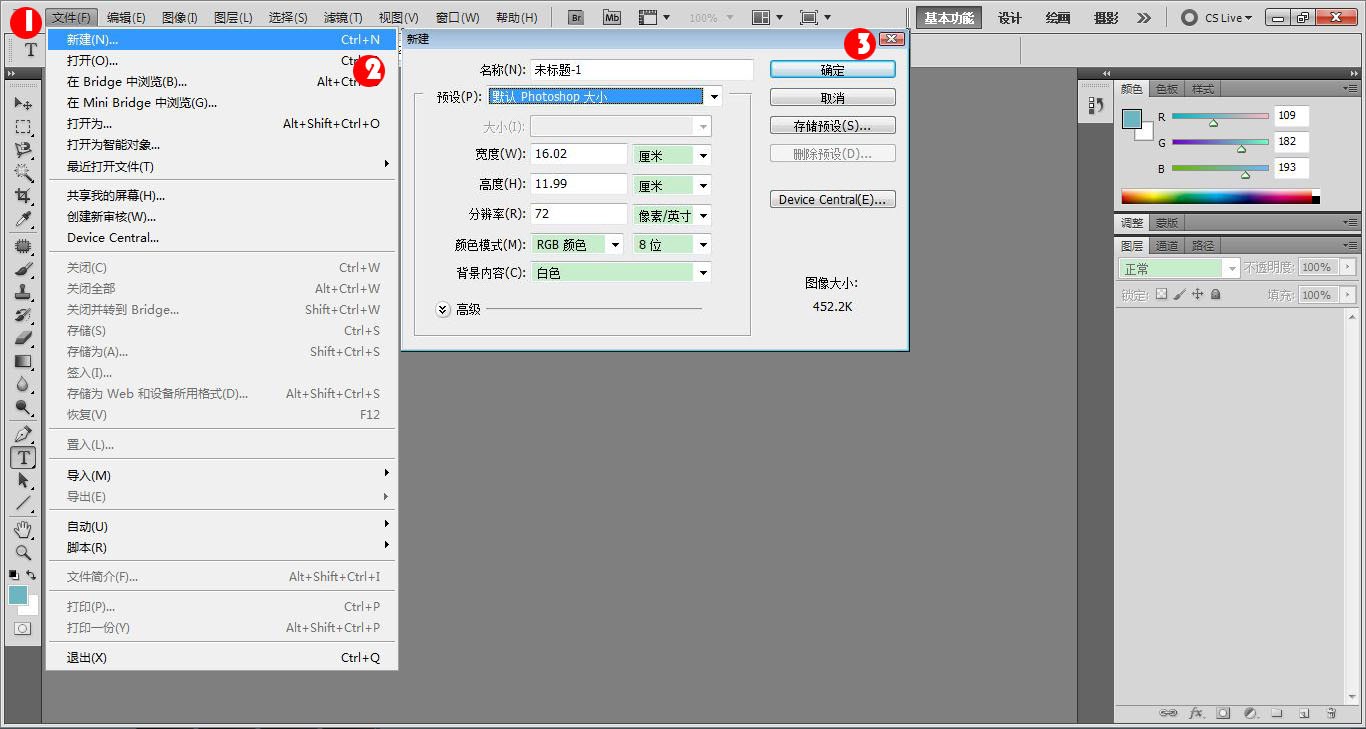Select the Eyedropper tool

click(23, 219)
